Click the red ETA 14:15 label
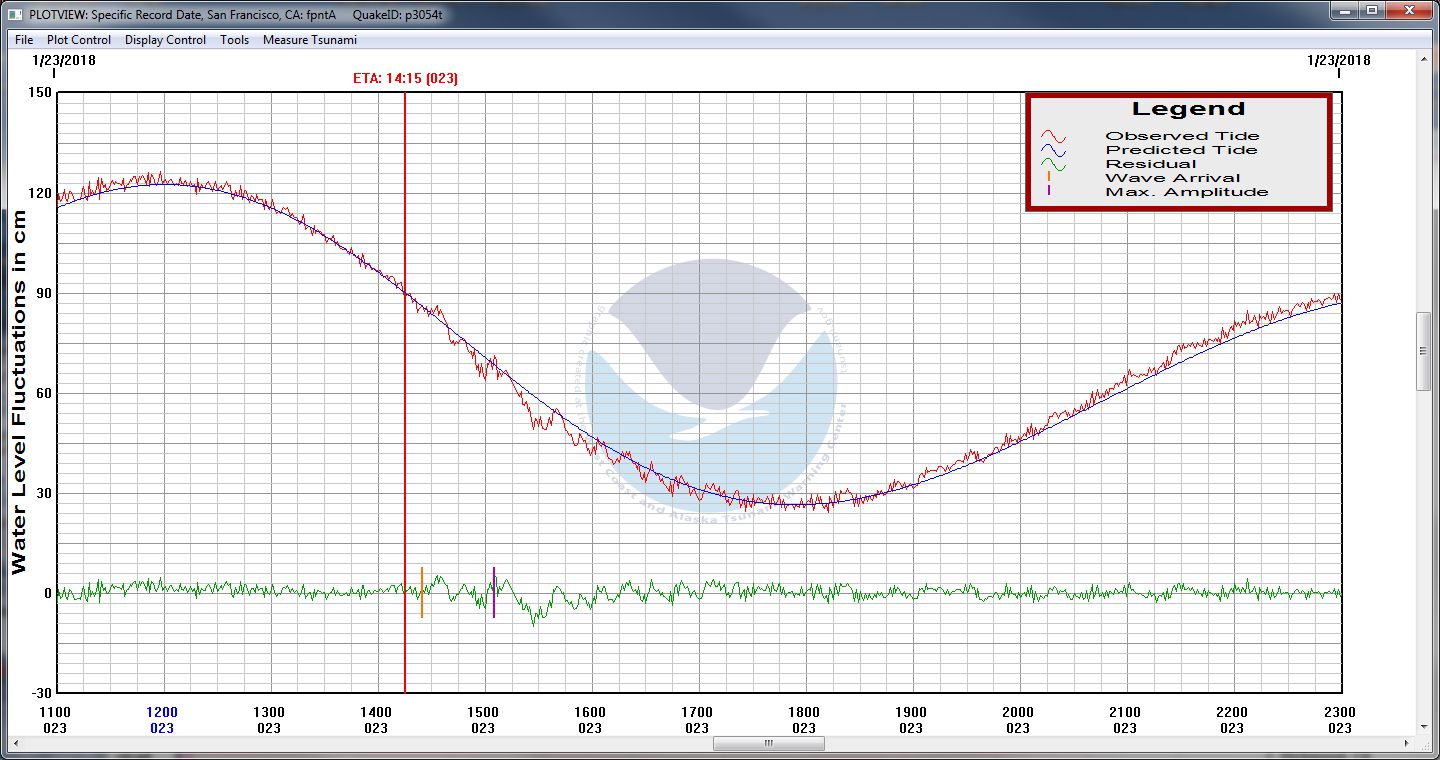This screenshot has height=760, width=1440. coord(405,78)
